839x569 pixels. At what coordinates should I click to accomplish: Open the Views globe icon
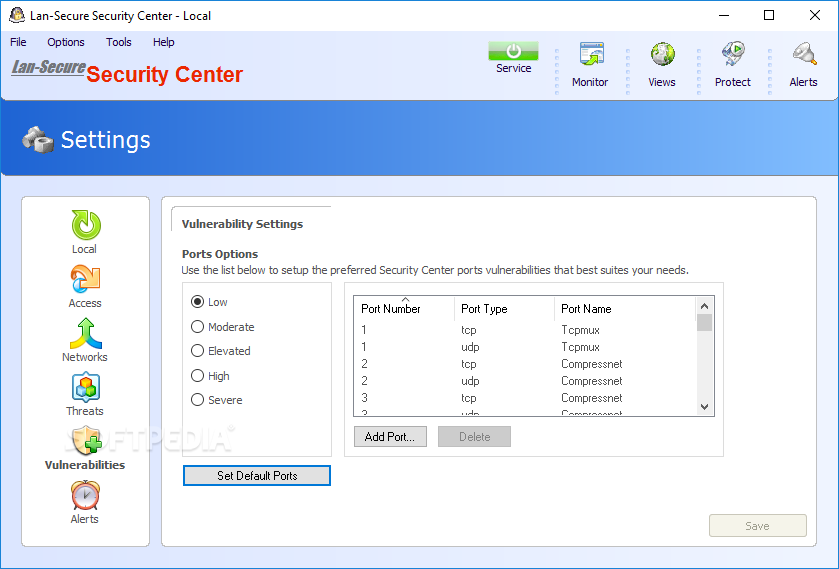(662, 54)
